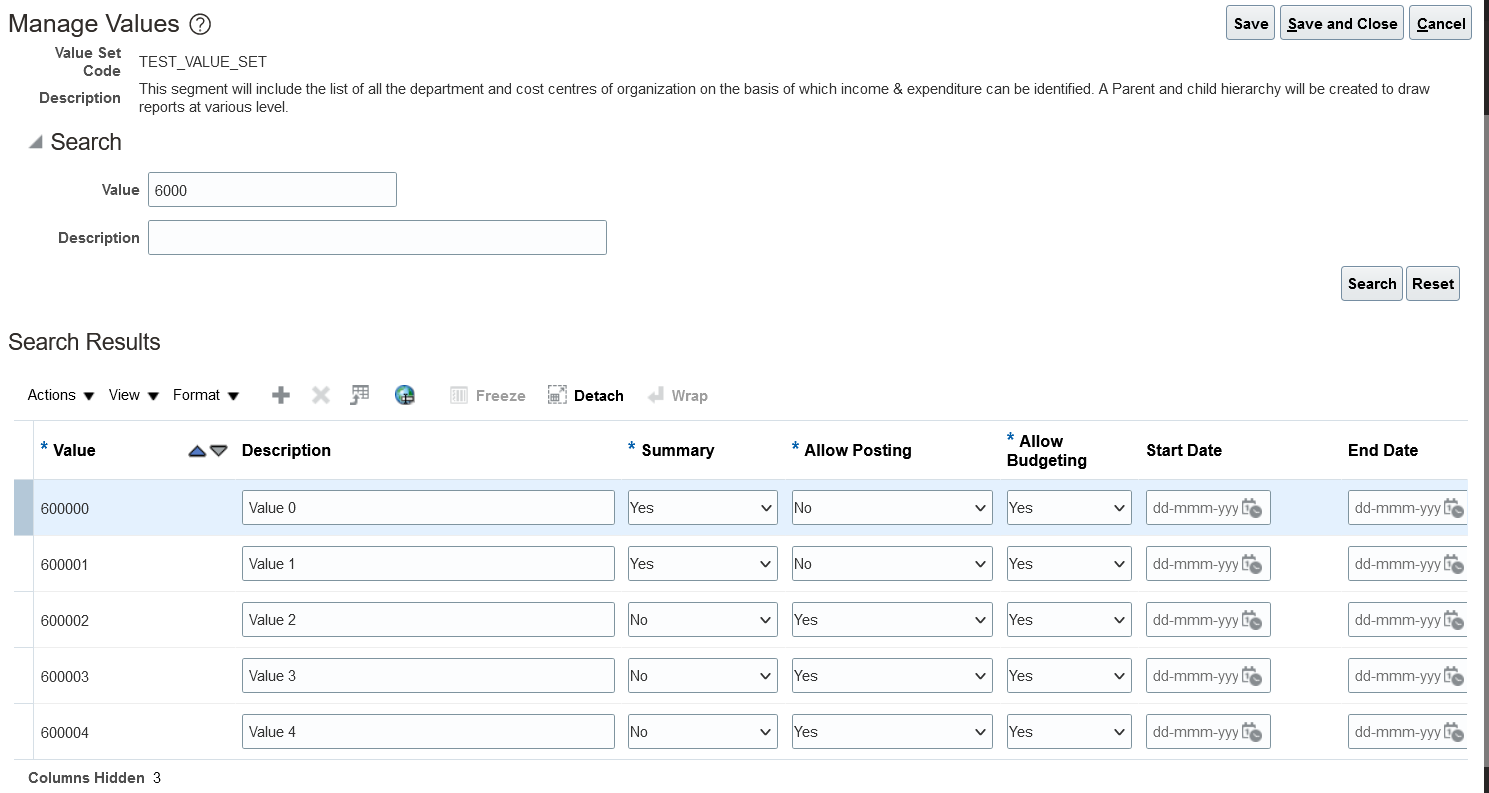Sort Value column descending
1489x793 pixels.
pos(219,451)
